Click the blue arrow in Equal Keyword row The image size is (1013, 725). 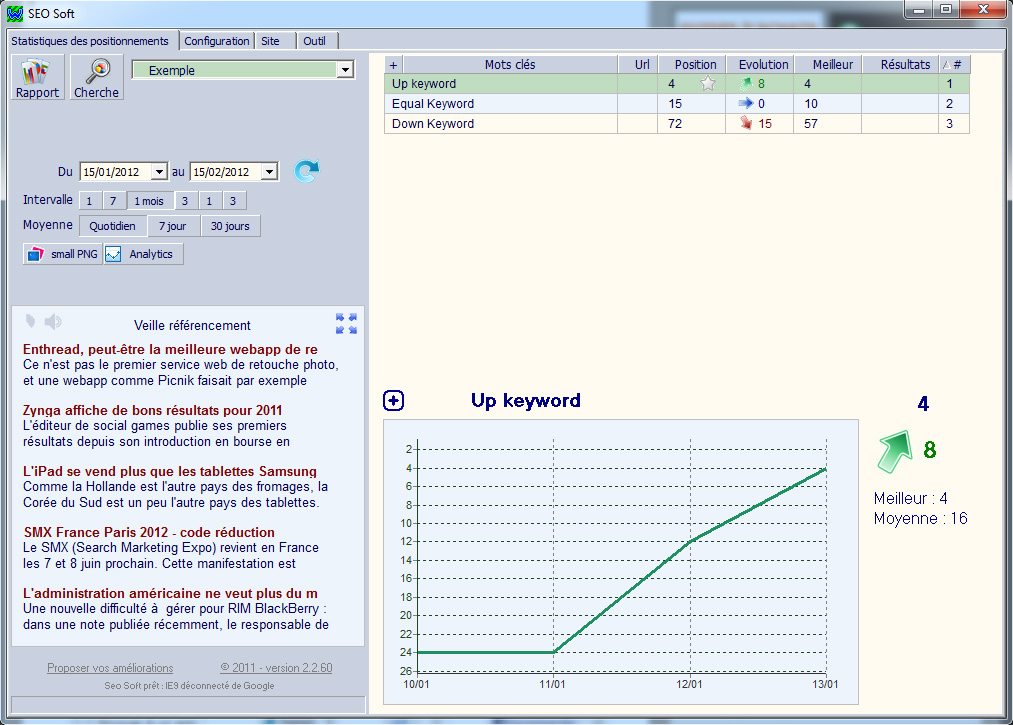[746, 103]
